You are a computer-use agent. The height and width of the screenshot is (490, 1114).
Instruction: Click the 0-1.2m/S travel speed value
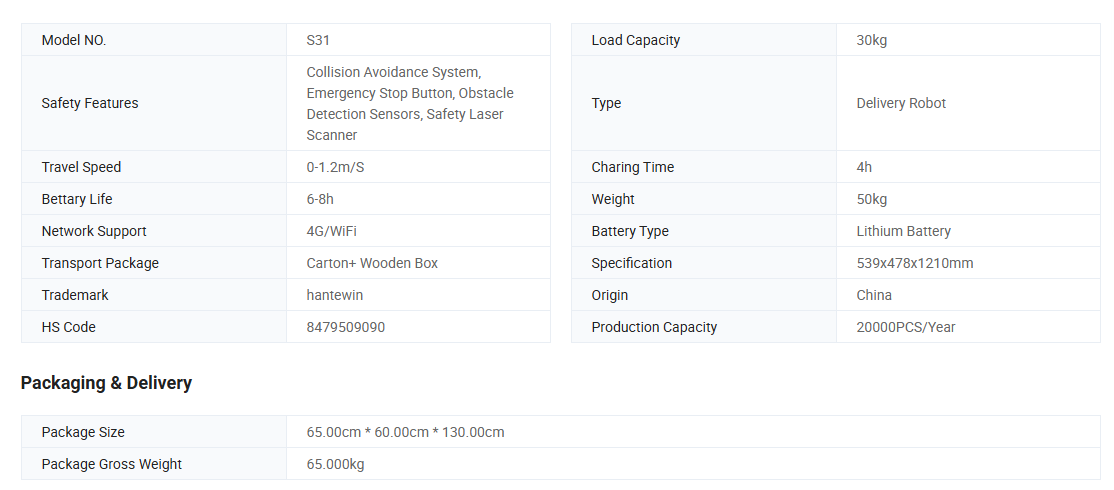(335, 167)
